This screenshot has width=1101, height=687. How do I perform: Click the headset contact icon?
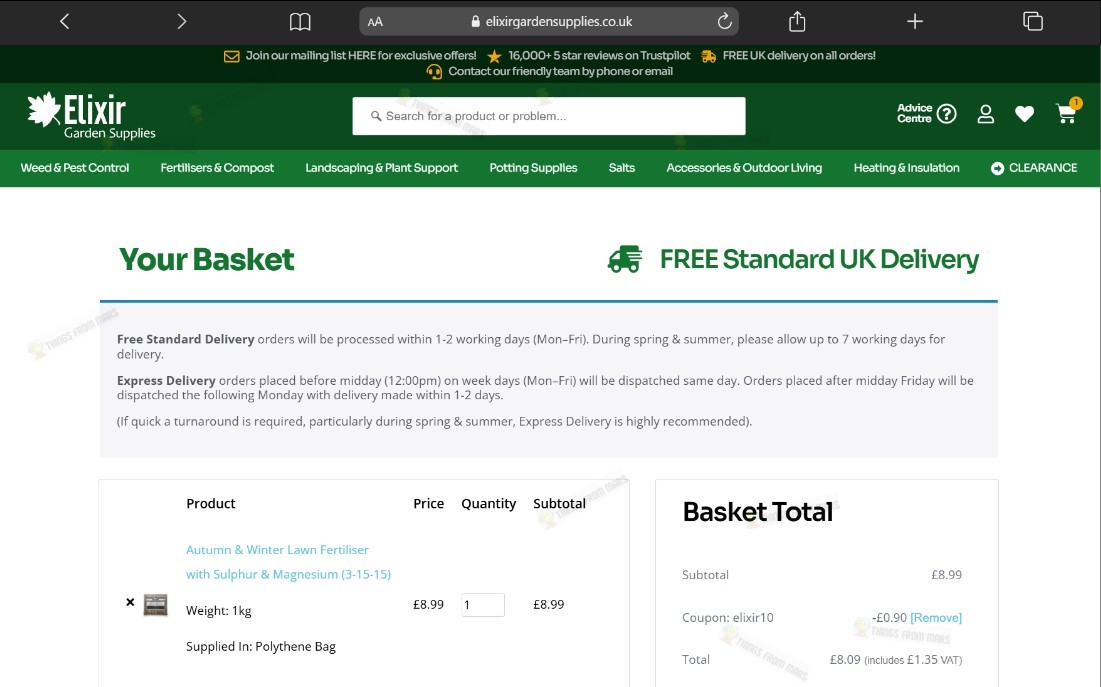pyautogui.click(x=434, y=72)
